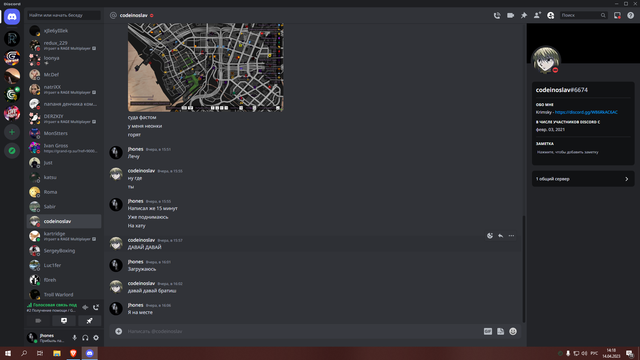
Task: Open the conversation with MonStters
Action: (64, 133)
